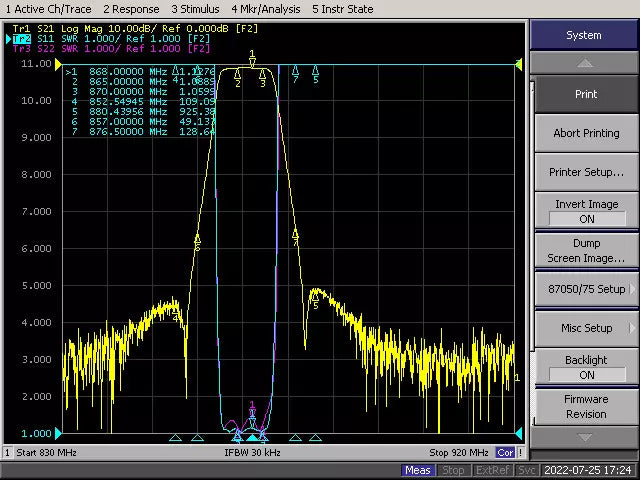The height and width of the screenshot is (480, 640).
Task: Select marker 6 on the rising filter edge
Action: pos(197,240)
